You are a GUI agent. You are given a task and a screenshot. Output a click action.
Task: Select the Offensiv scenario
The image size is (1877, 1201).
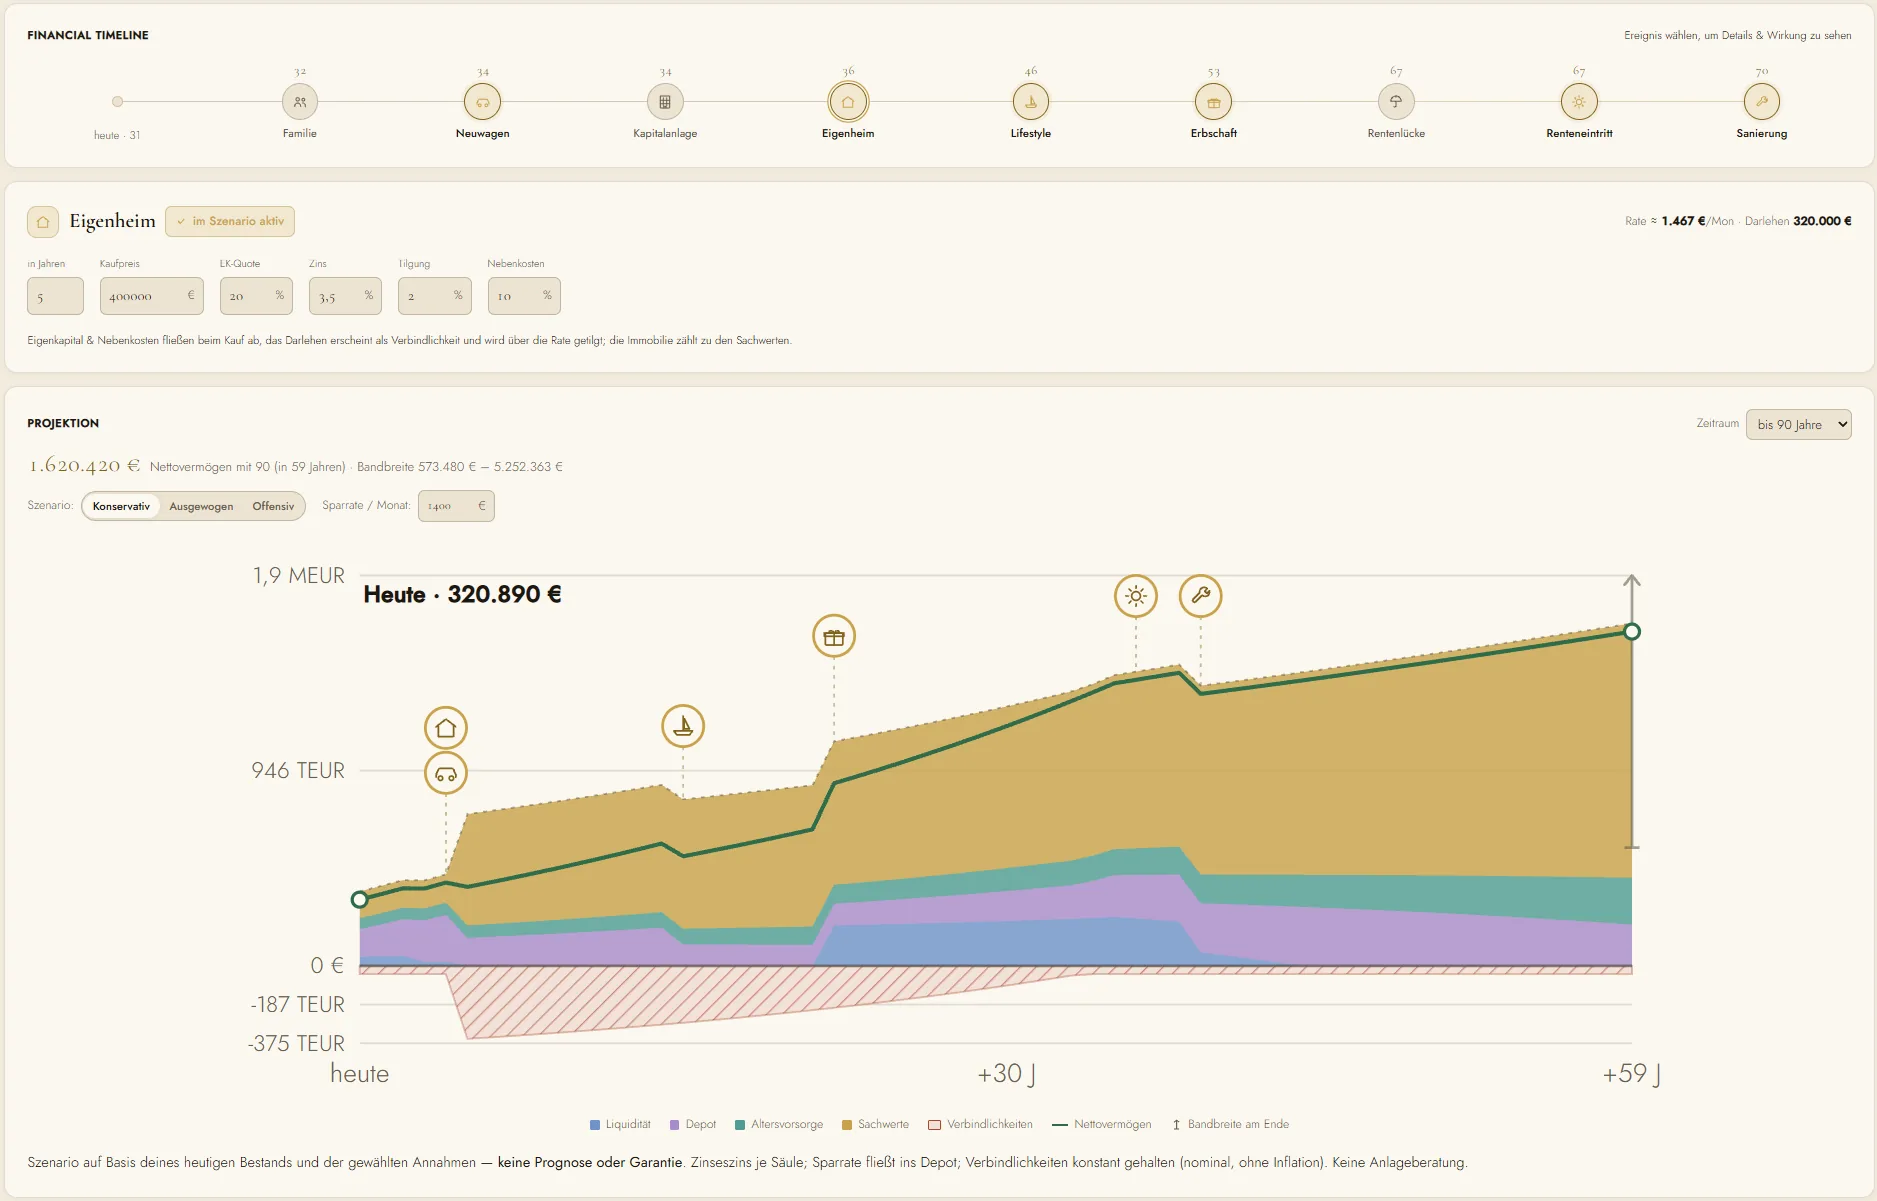point(273,506)
